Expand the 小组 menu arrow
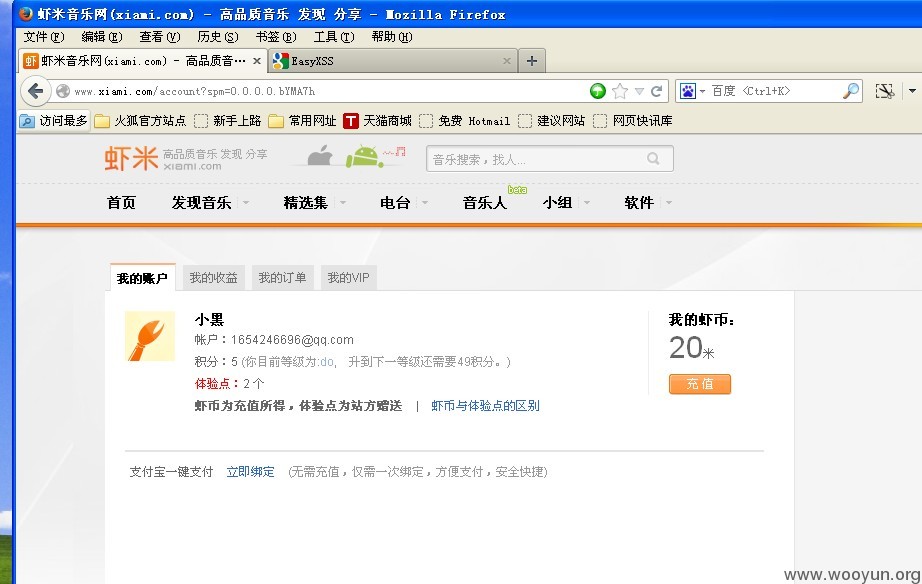The height and width of the screenshot is (584, 922). click(x=587, y=202)
